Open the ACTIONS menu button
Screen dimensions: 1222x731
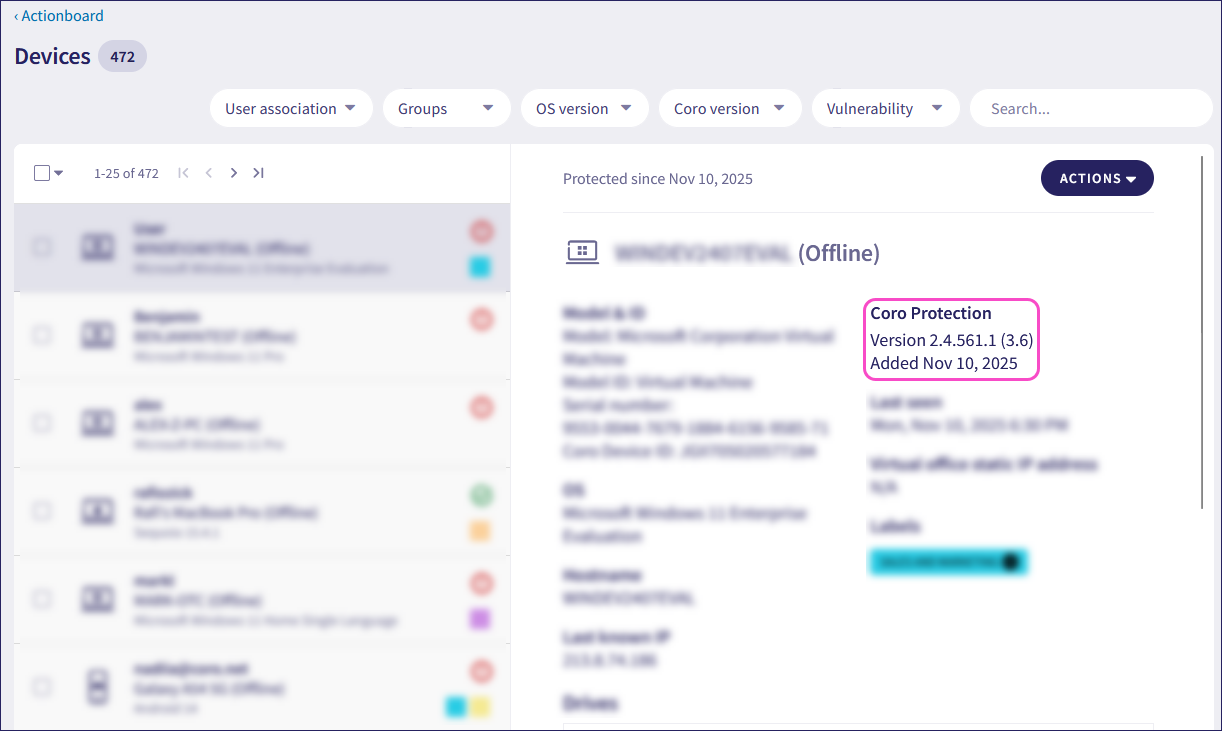point(1097,178)
